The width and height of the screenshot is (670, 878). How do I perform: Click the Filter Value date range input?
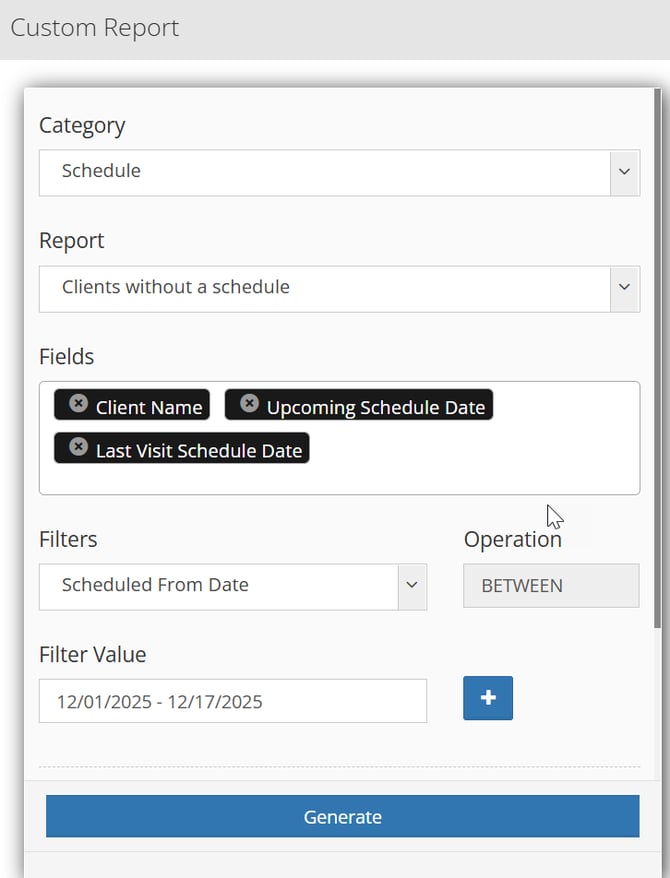tap(232, 701)
